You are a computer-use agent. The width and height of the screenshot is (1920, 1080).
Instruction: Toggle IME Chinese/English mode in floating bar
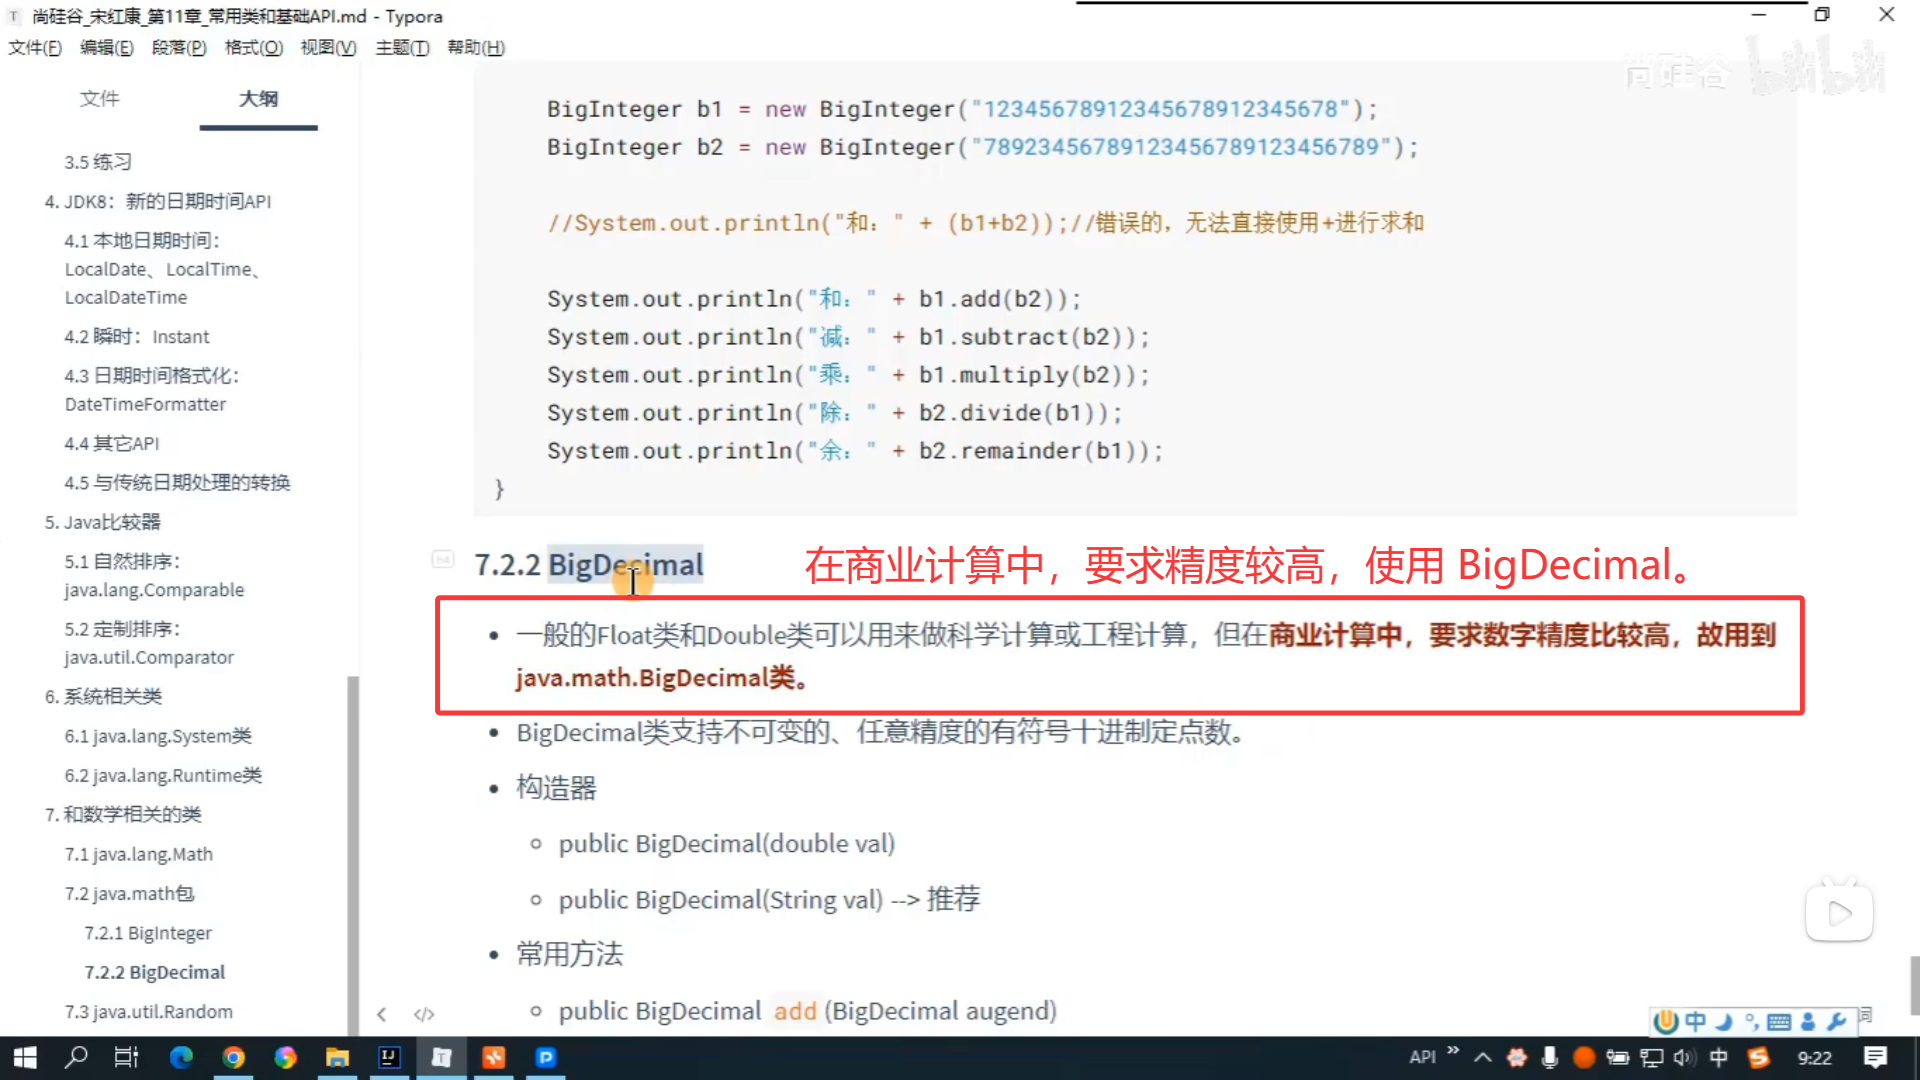(x=1695, y=1021)
